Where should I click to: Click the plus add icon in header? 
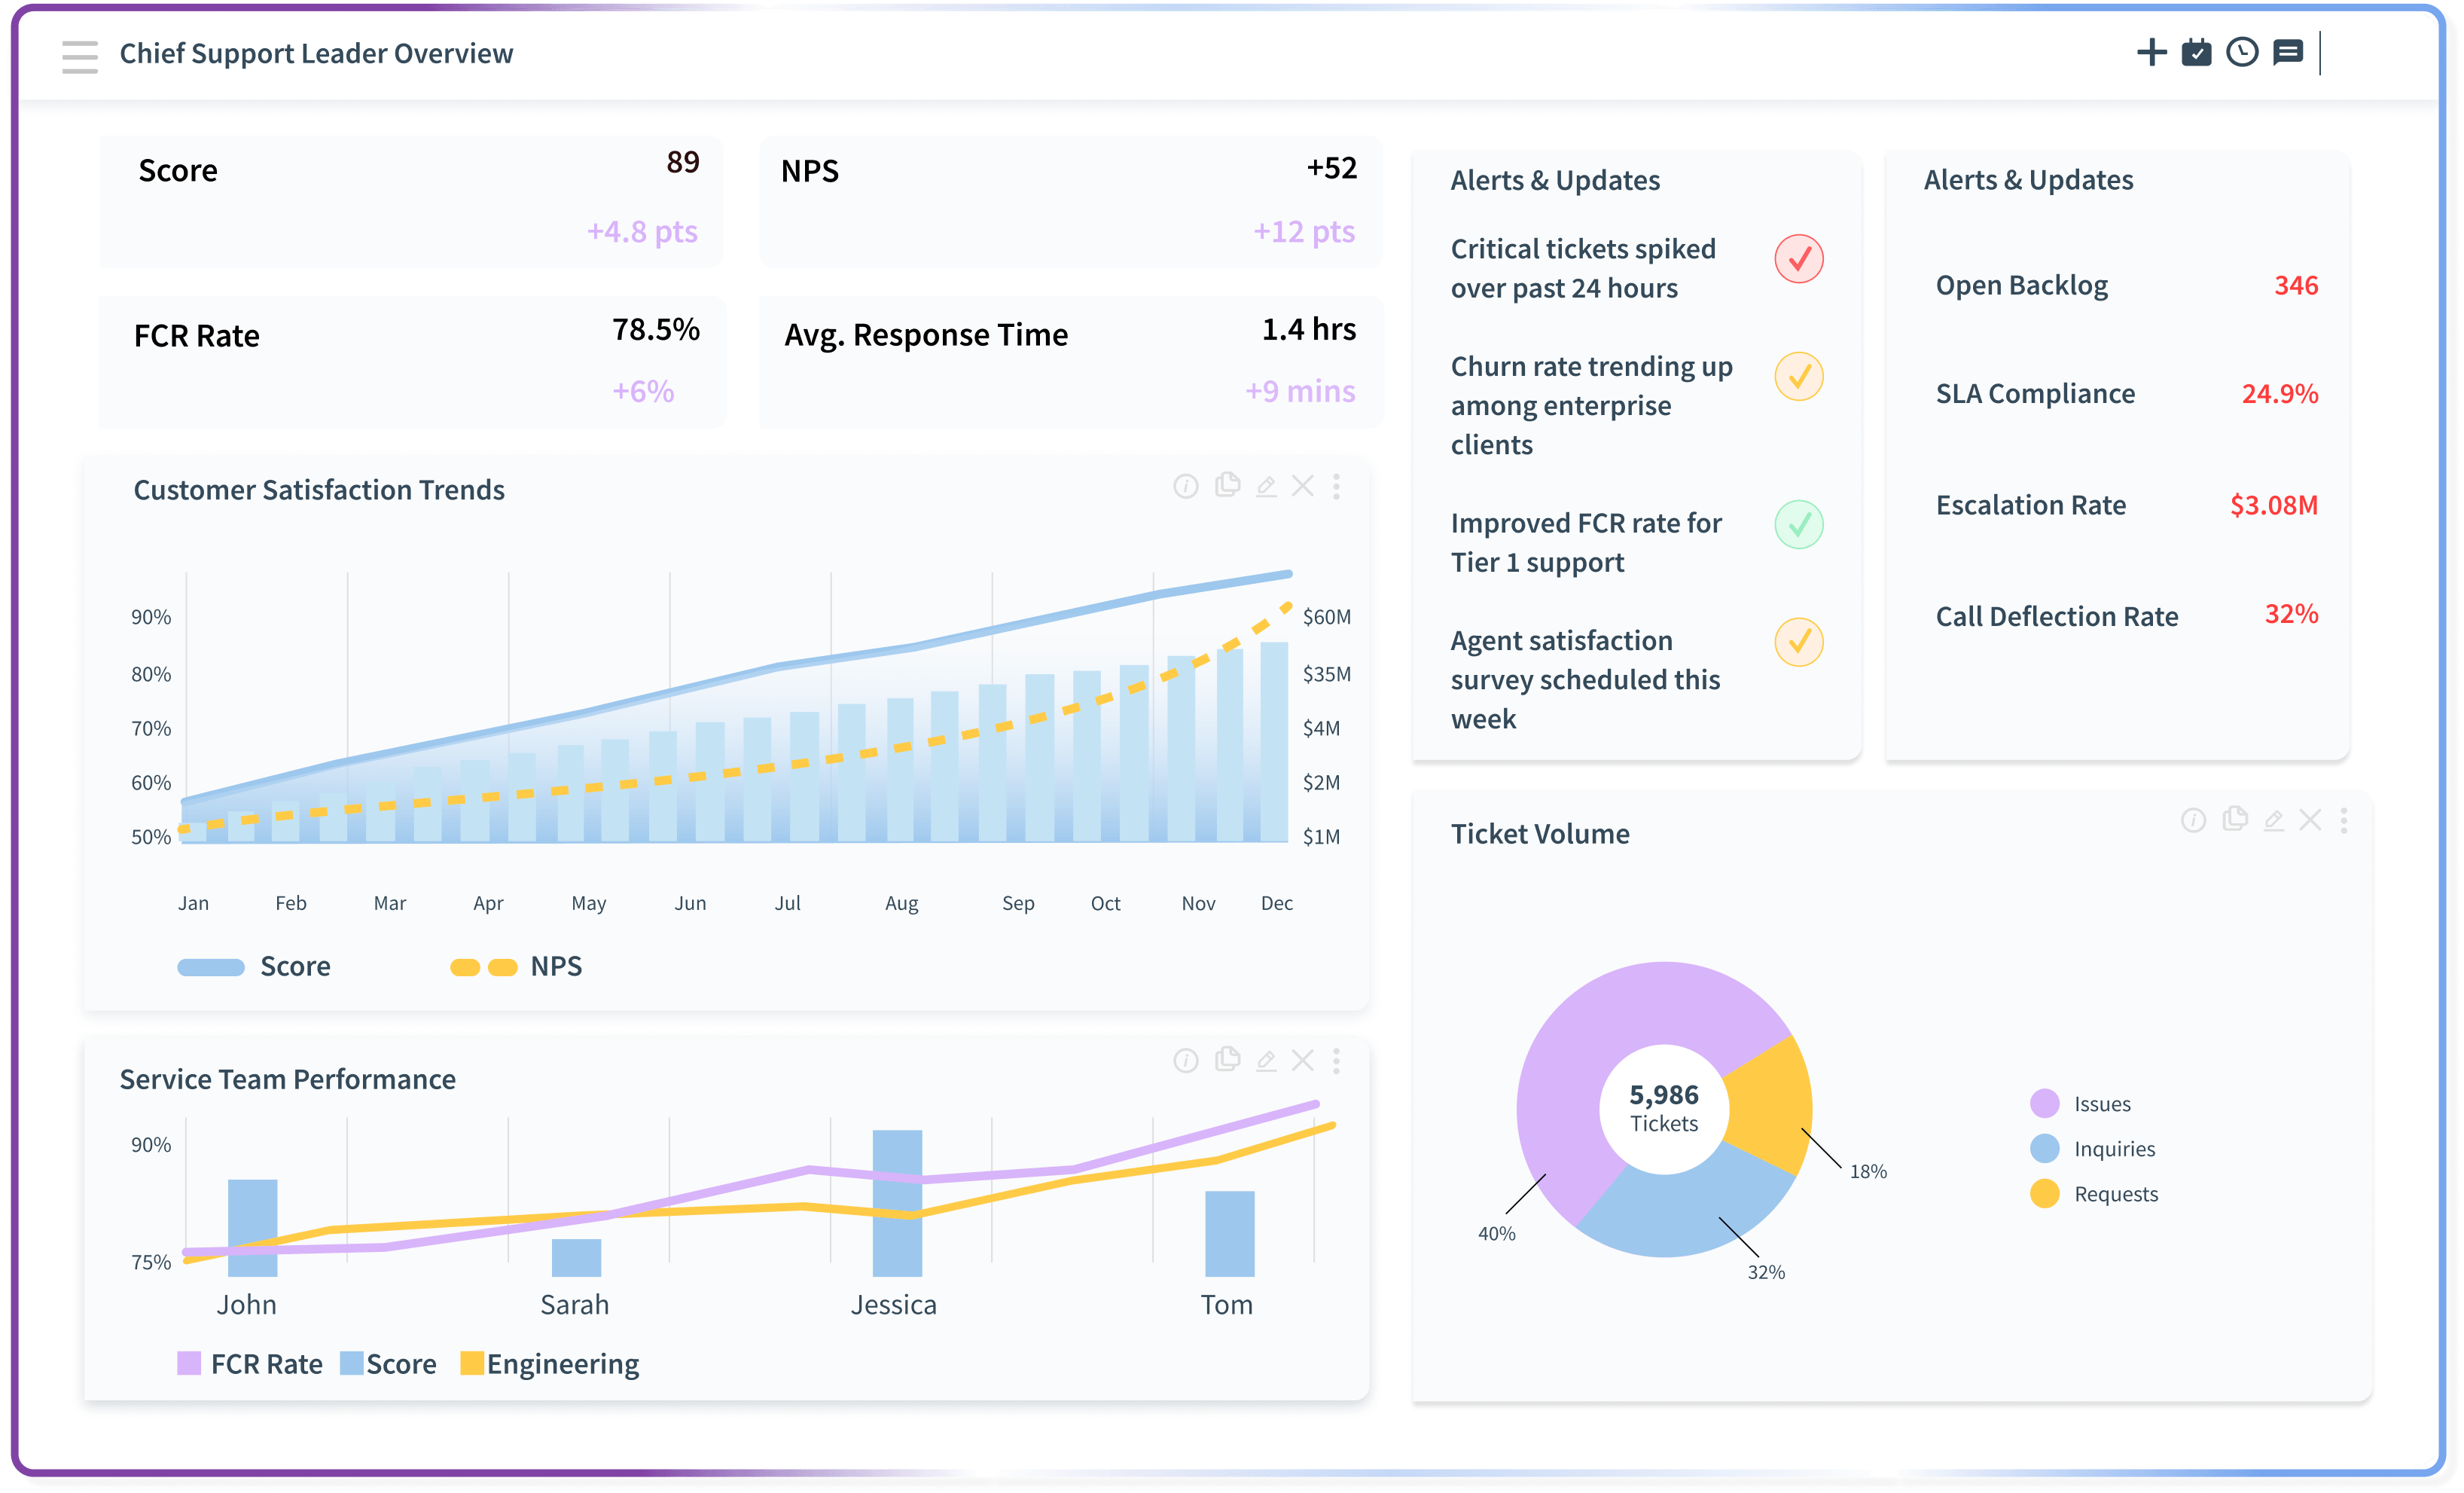coord(2151,52)
